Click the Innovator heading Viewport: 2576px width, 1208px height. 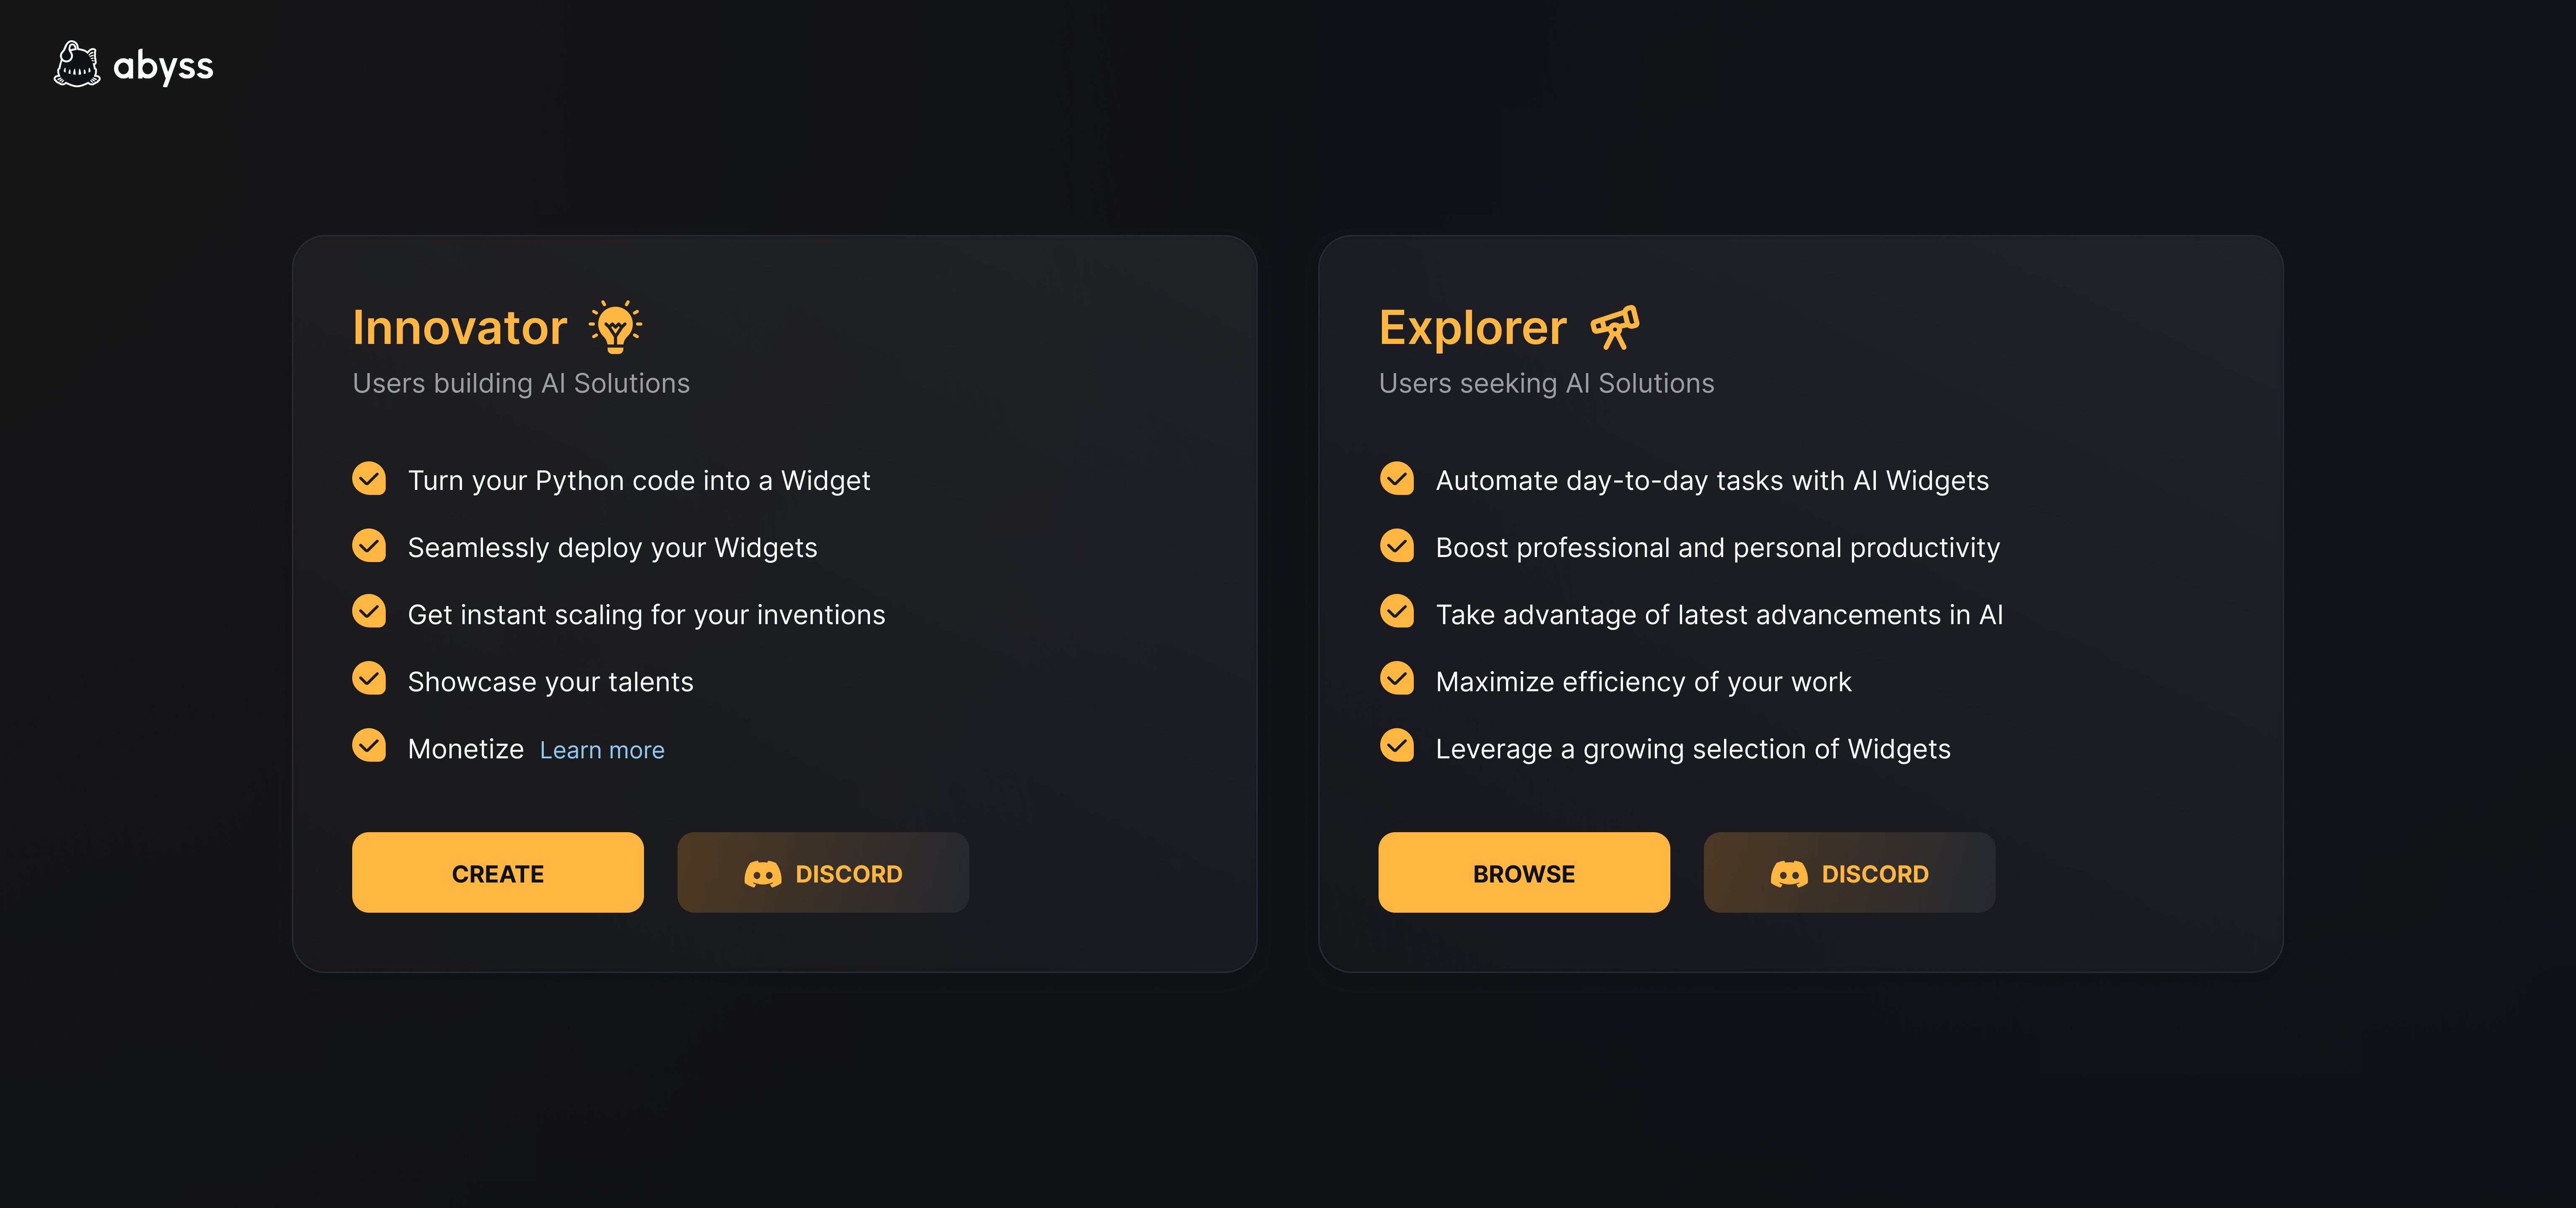pos(460,328)
